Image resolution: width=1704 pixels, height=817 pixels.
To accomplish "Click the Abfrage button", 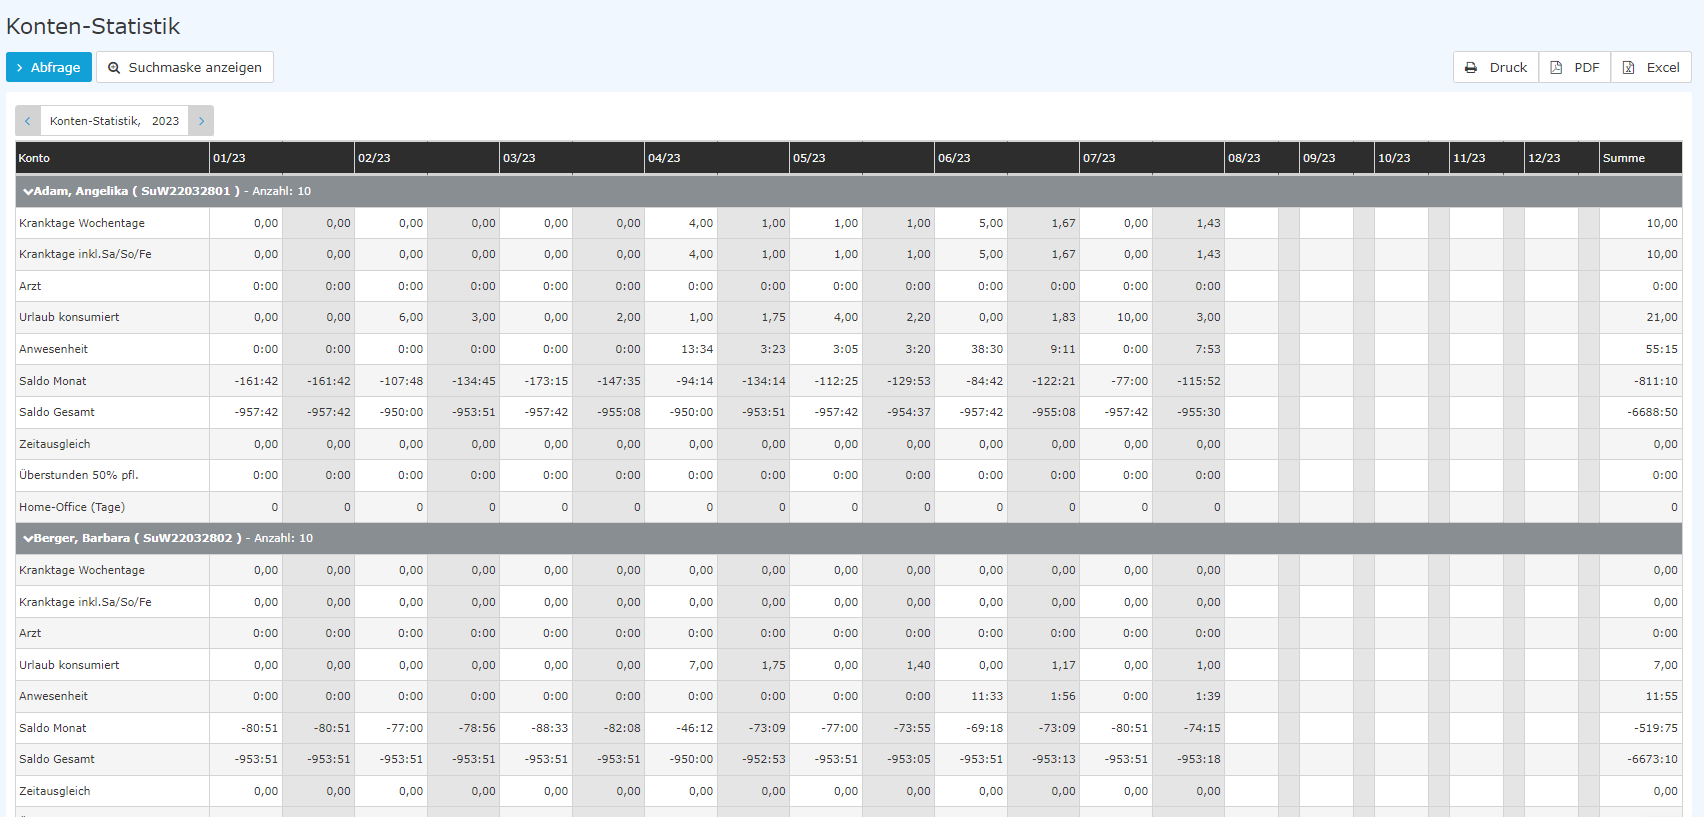I will pyautogui.click(x=49, y=67).
